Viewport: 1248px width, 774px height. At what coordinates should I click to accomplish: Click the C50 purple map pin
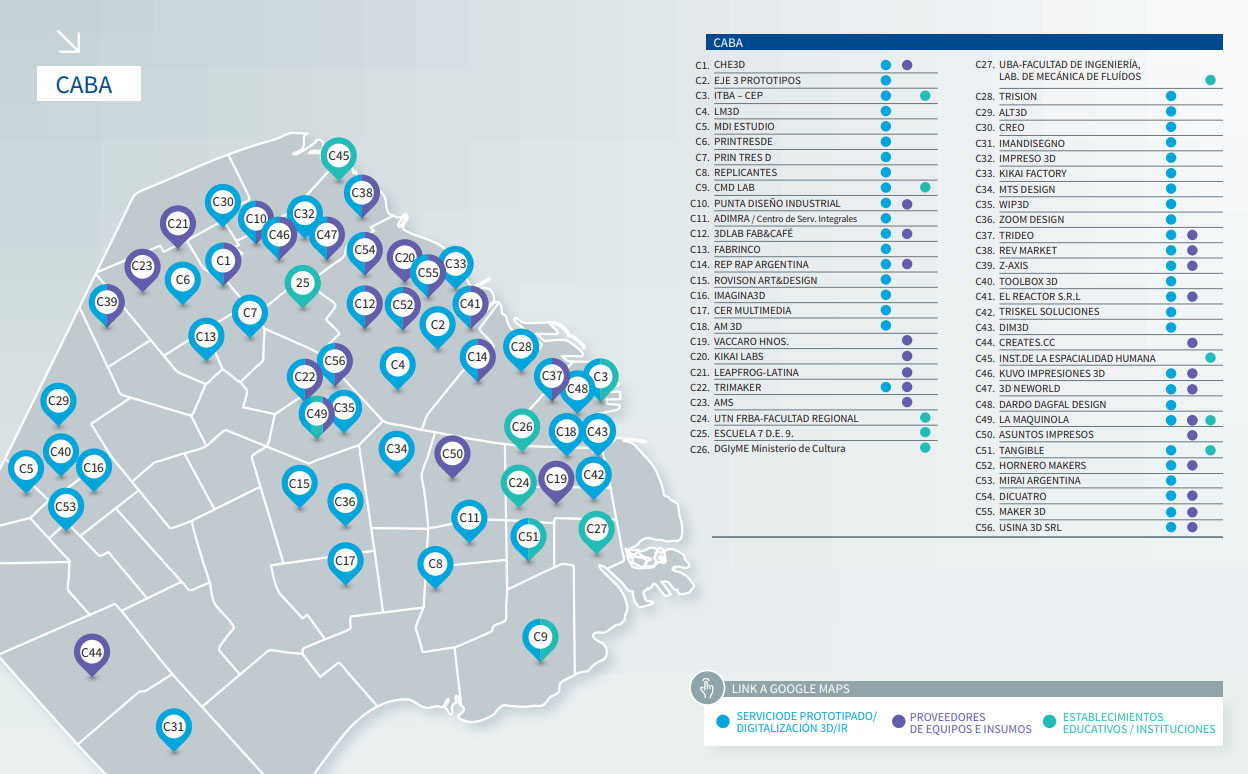[453, 456]
